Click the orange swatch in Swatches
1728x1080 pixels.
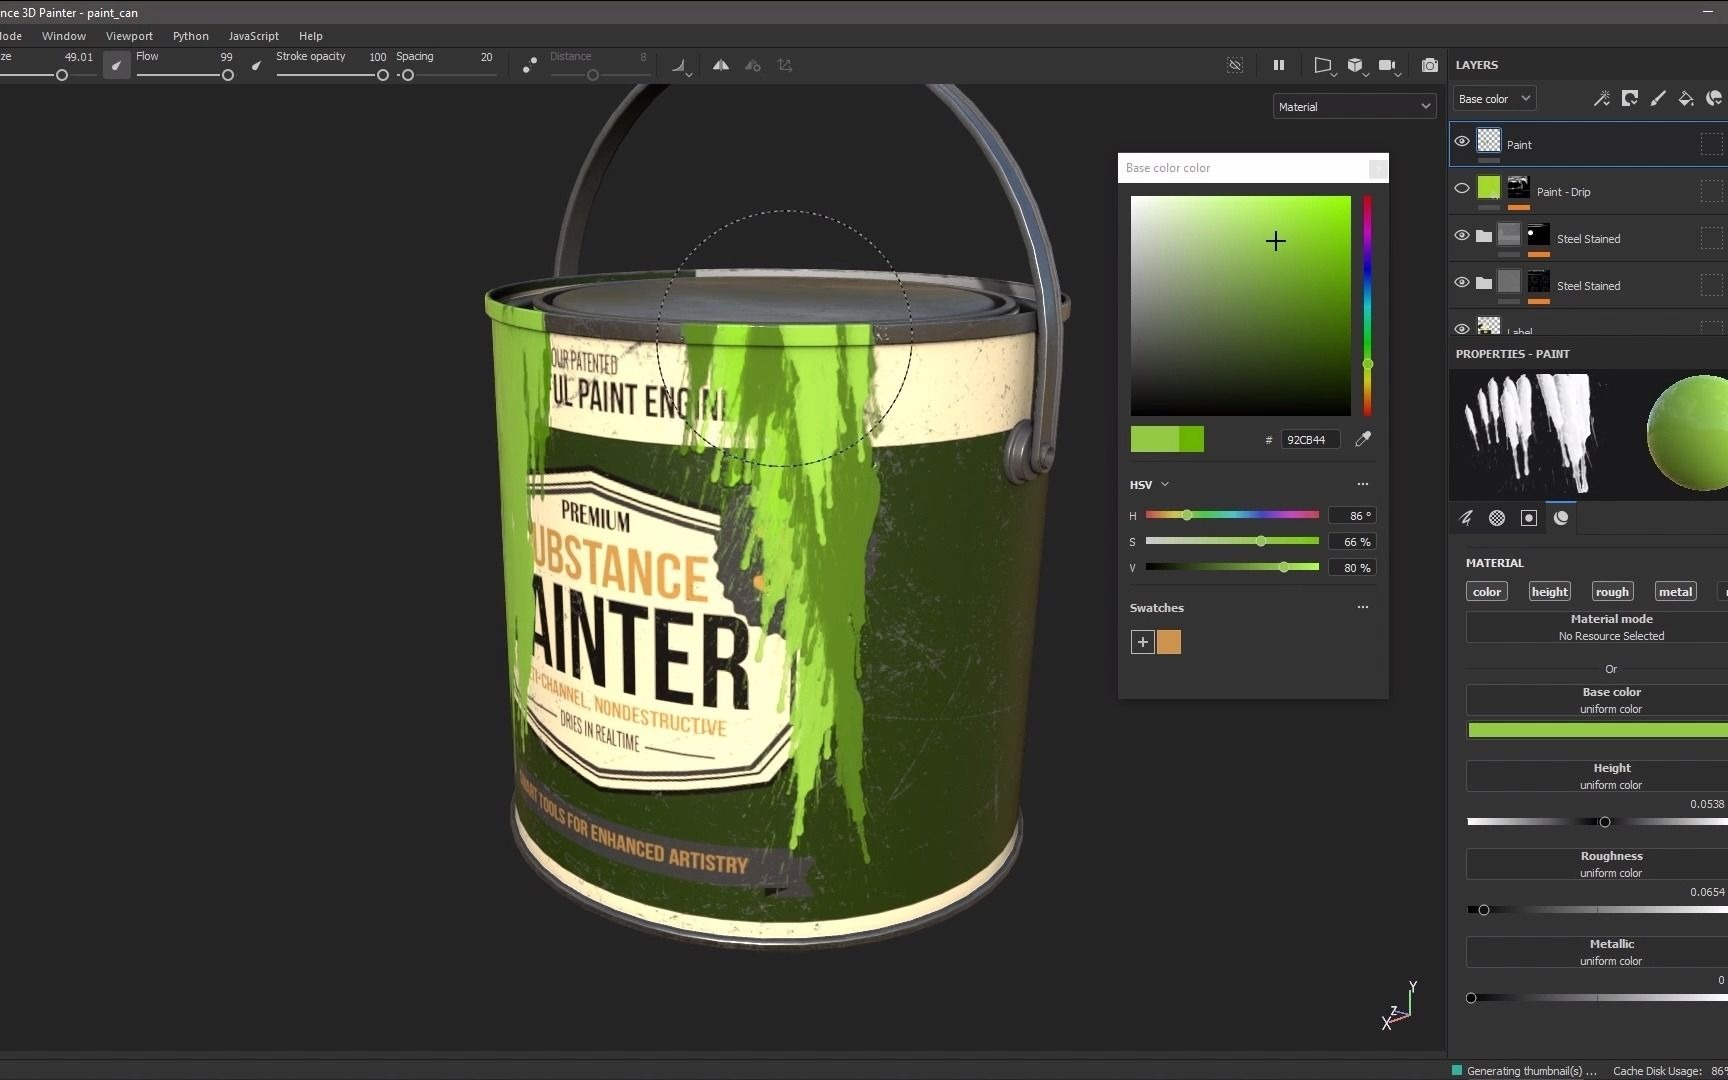[1168, 642]
